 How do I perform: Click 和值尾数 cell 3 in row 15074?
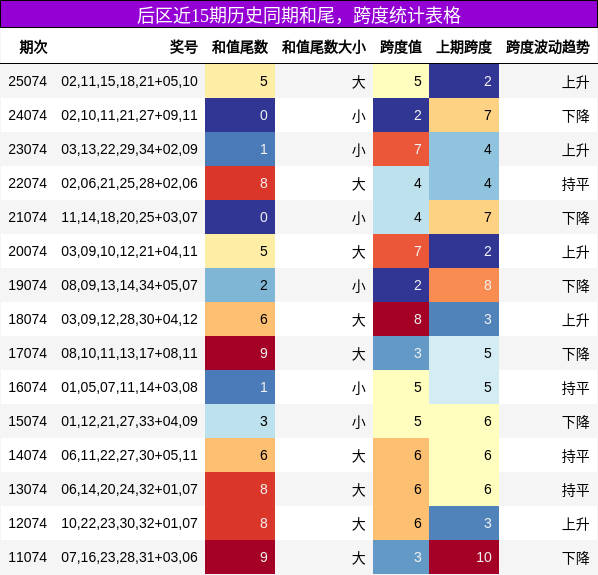[x=240, y=421]
